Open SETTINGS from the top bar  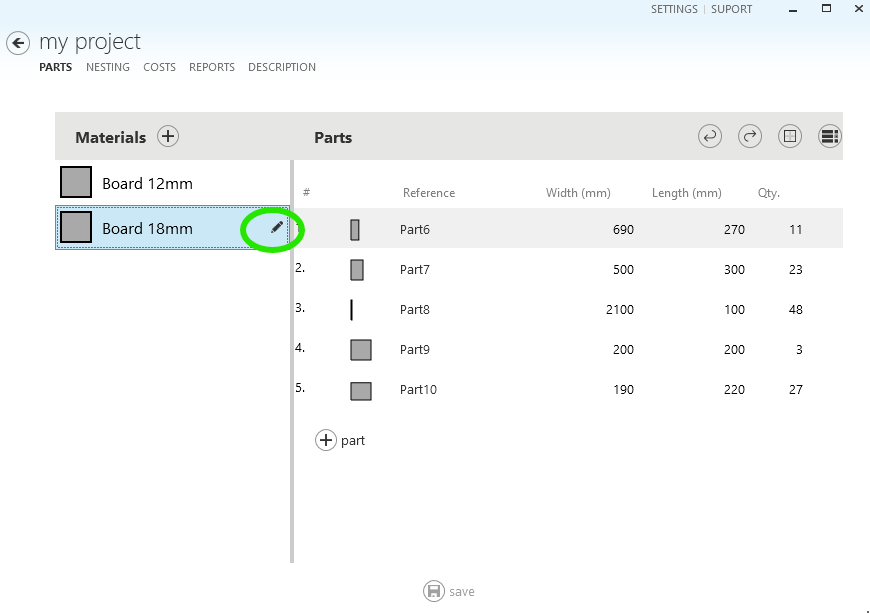pyautogui.click(x=674, y=9)
